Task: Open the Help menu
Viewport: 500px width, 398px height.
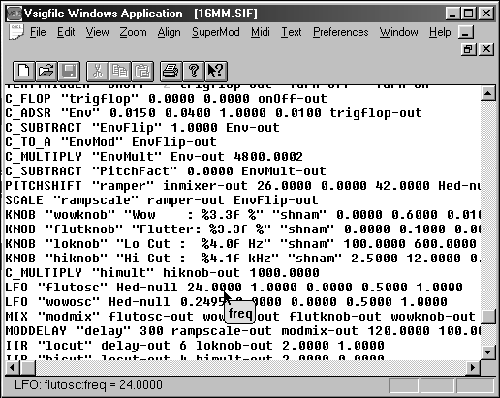Action: [x=440, y=32]
